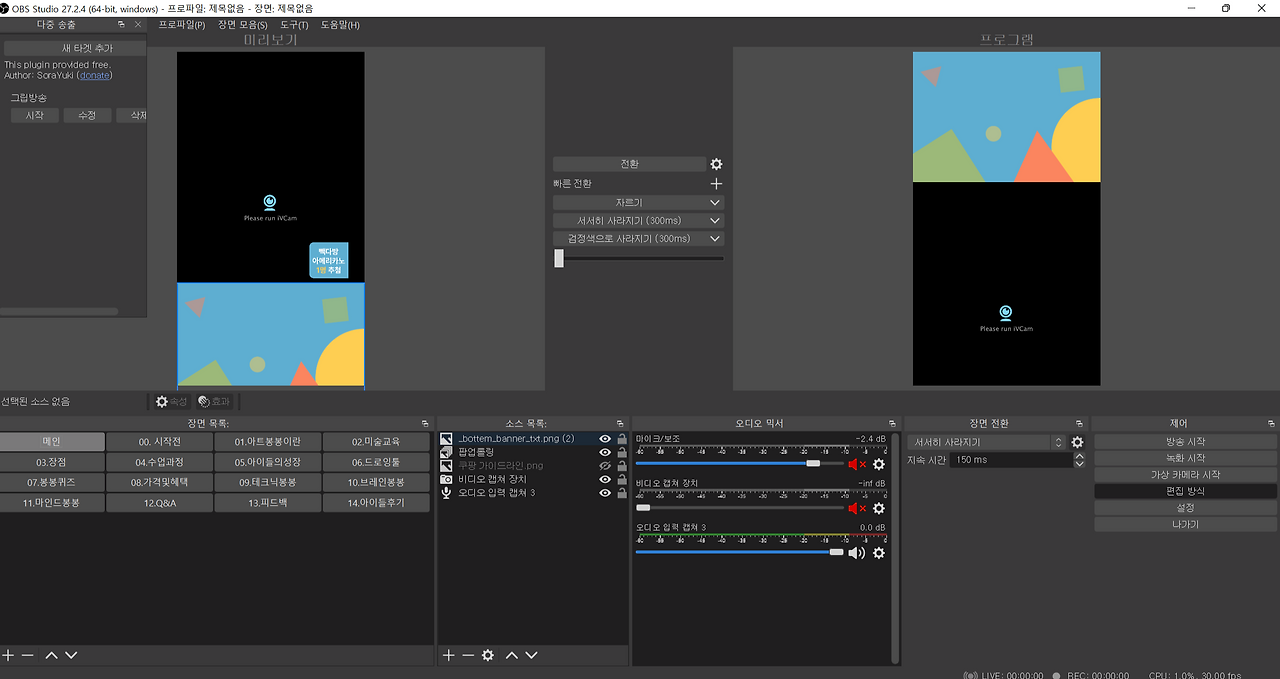Start recording with 녹화 시작
The width and height of the screenshot is (1280, 679).
click(1185, 458)
